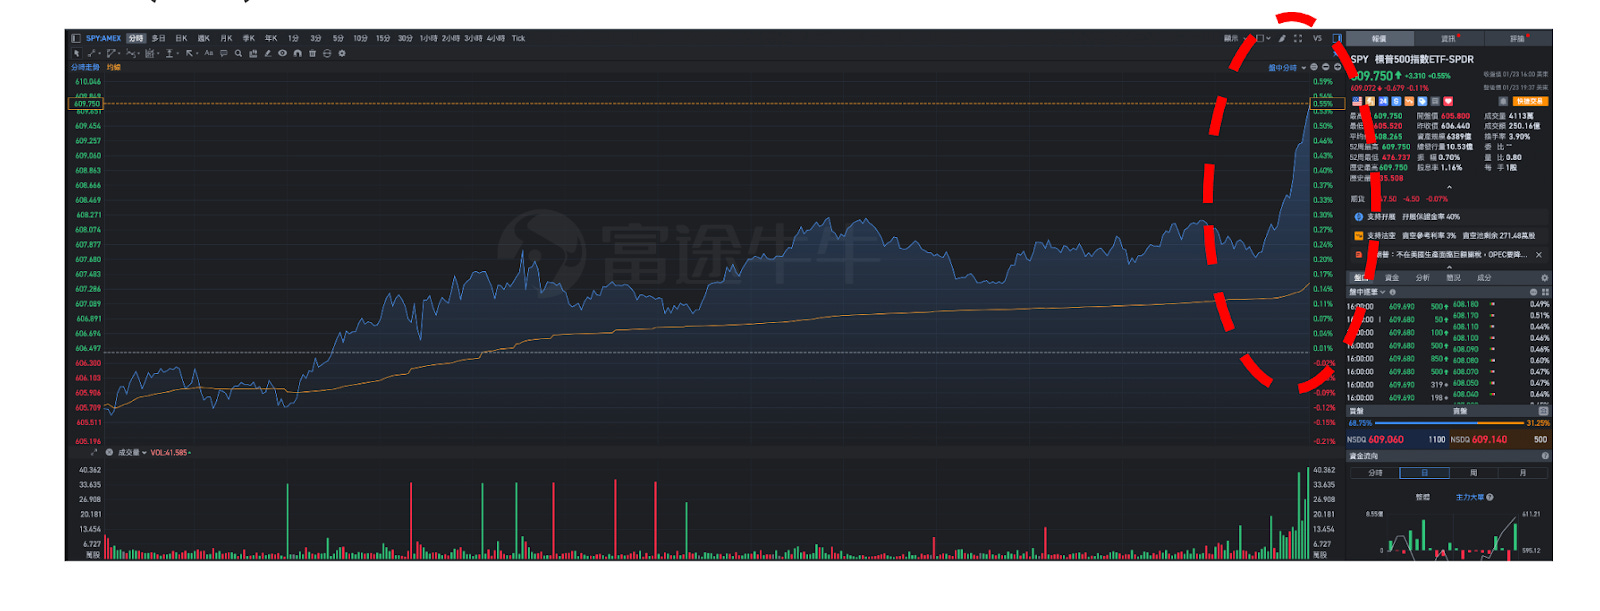Enter fullscreen chart mode
Viewport: 1600px width, 611px height.
(x=1298, y=38)
